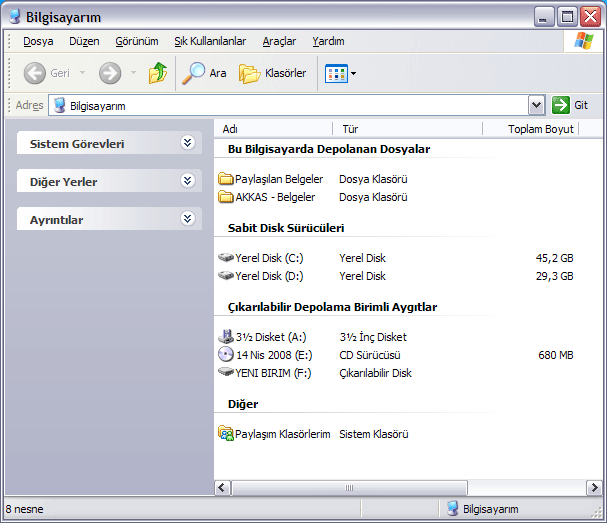
Task: Toggle the Klasörler folders pane
Action: [272, 73]
